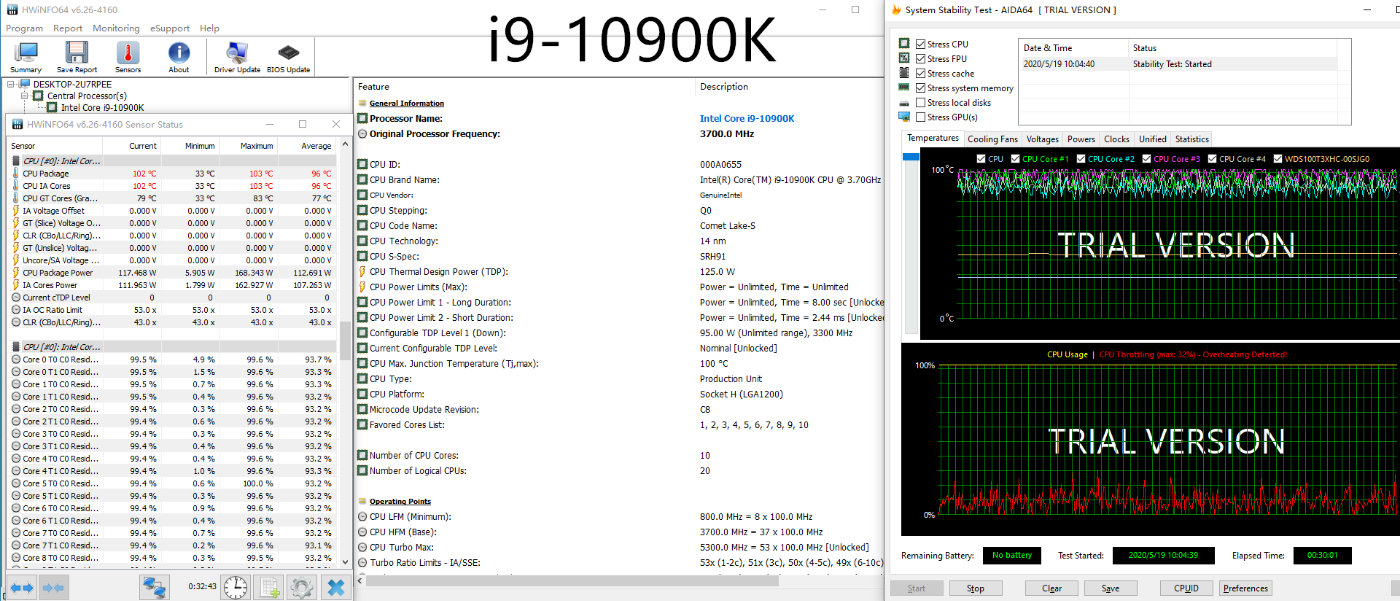
Task: Toggle the WDS100T3XHC-00SJG0 graph checkbox
Action: pyautogui.click(x=1279, y=159)
